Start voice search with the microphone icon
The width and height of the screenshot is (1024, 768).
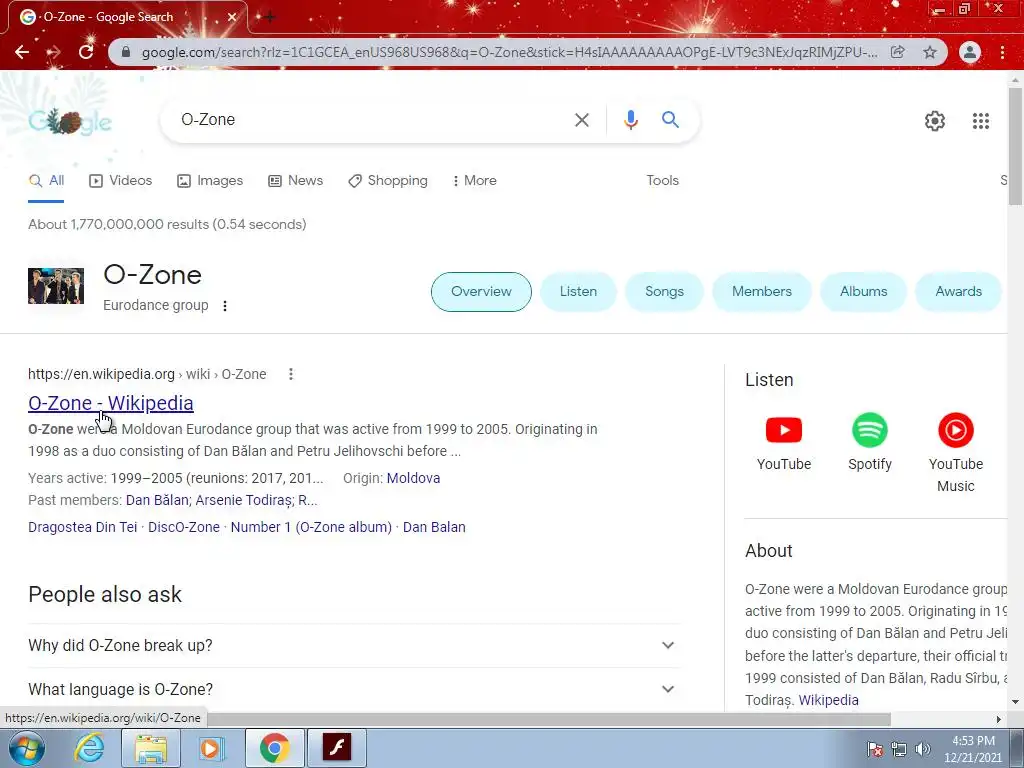click(630, 120)
